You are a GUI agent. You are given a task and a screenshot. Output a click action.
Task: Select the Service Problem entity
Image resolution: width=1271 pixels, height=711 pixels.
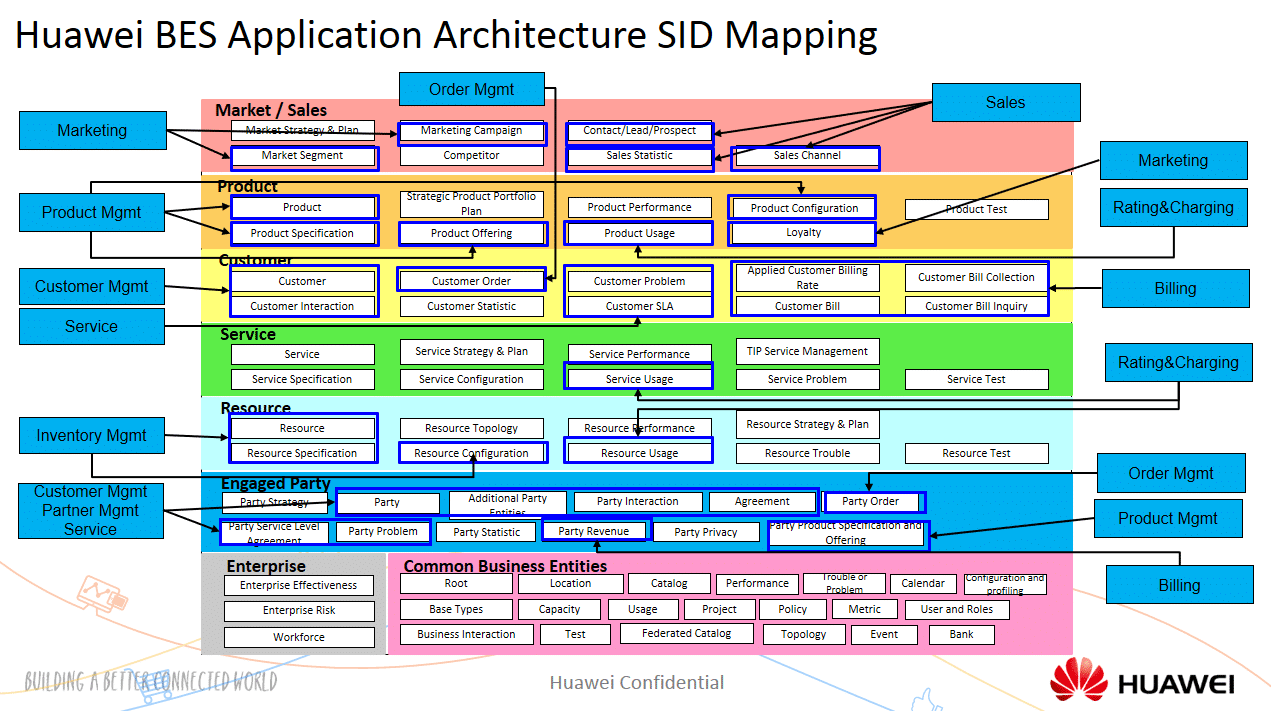(808, 380)
